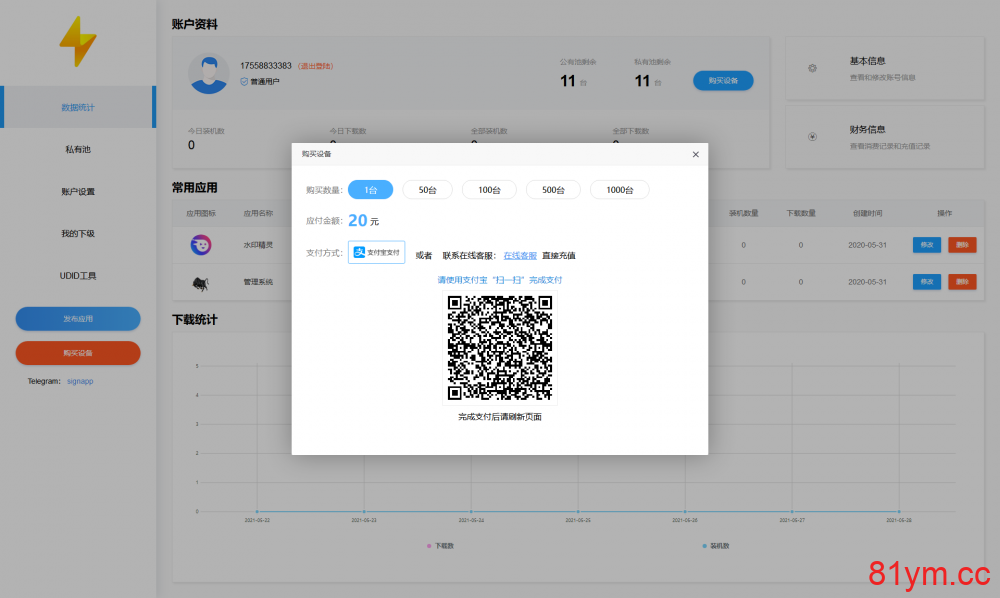Click the 管理系统 cat application icon
The image size is (1000, 598).
202,282
